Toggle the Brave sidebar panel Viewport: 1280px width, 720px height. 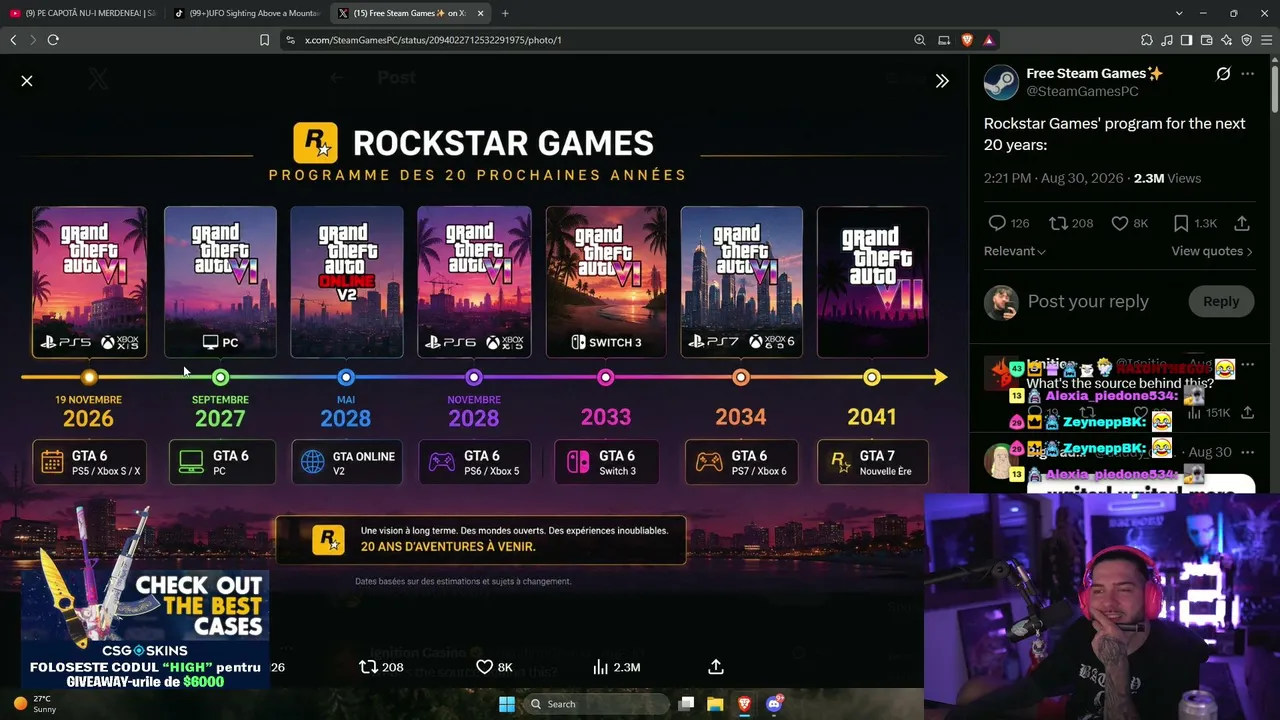(x=1187, y=40)
